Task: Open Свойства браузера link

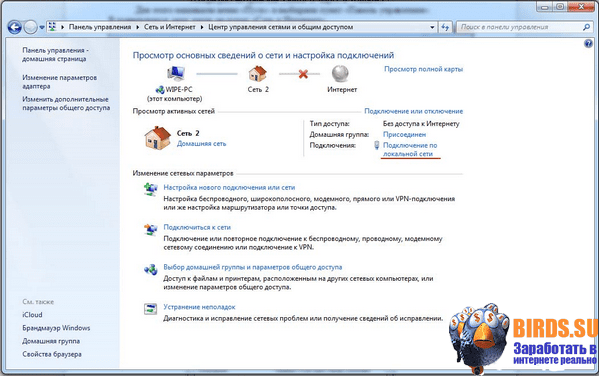Action: click(52, 354)
